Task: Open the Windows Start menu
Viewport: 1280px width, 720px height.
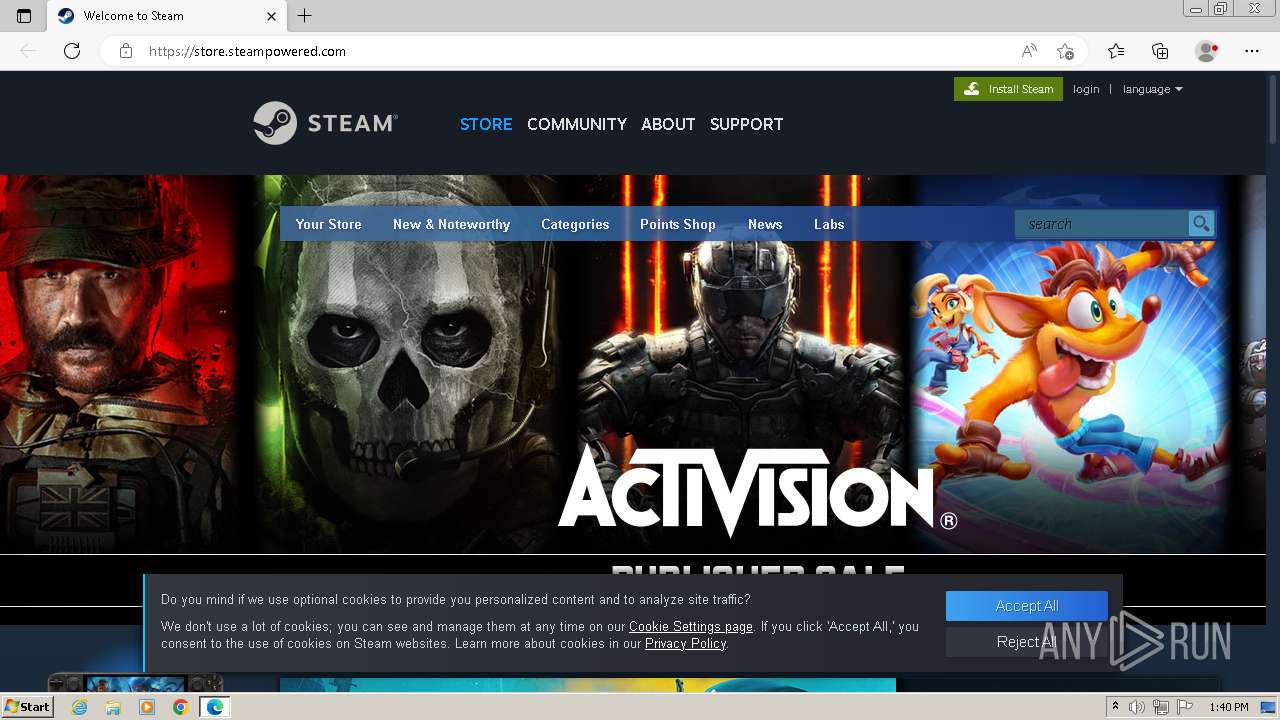Action: (x=27, y=707)
